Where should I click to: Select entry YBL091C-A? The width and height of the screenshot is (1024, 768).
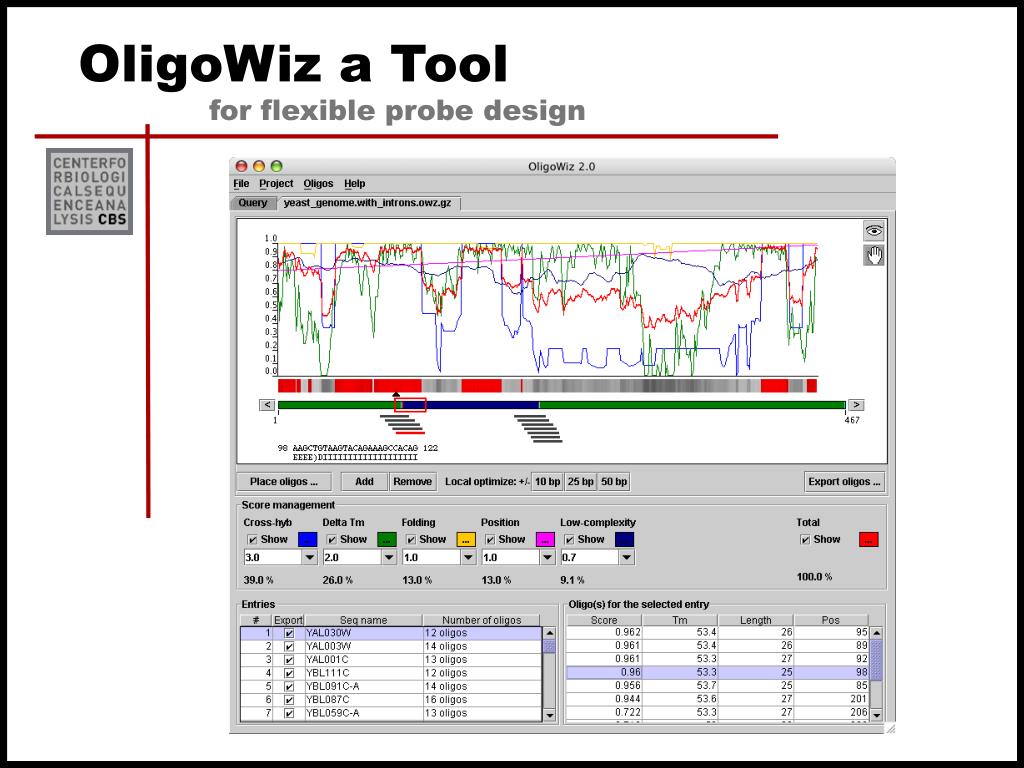coord(391,686)
